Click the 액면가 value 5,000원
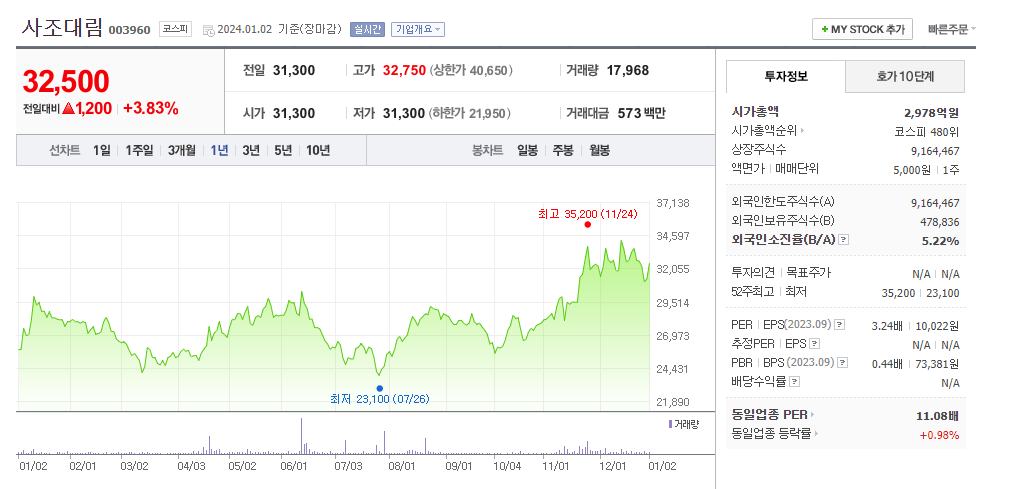This screenshot has height=489, width=1016. [912, 170]
